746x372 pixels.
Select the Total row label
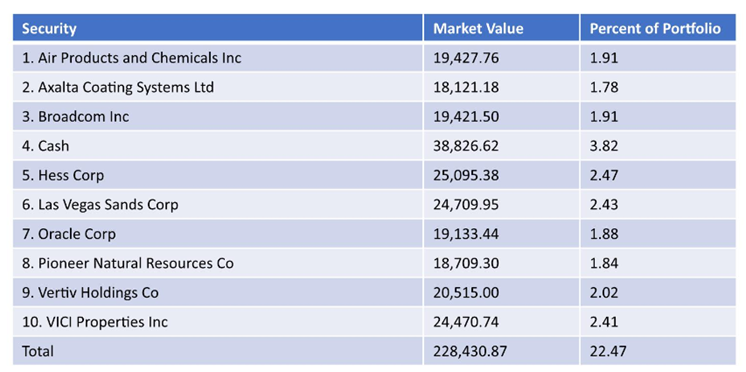click(218, 351)
